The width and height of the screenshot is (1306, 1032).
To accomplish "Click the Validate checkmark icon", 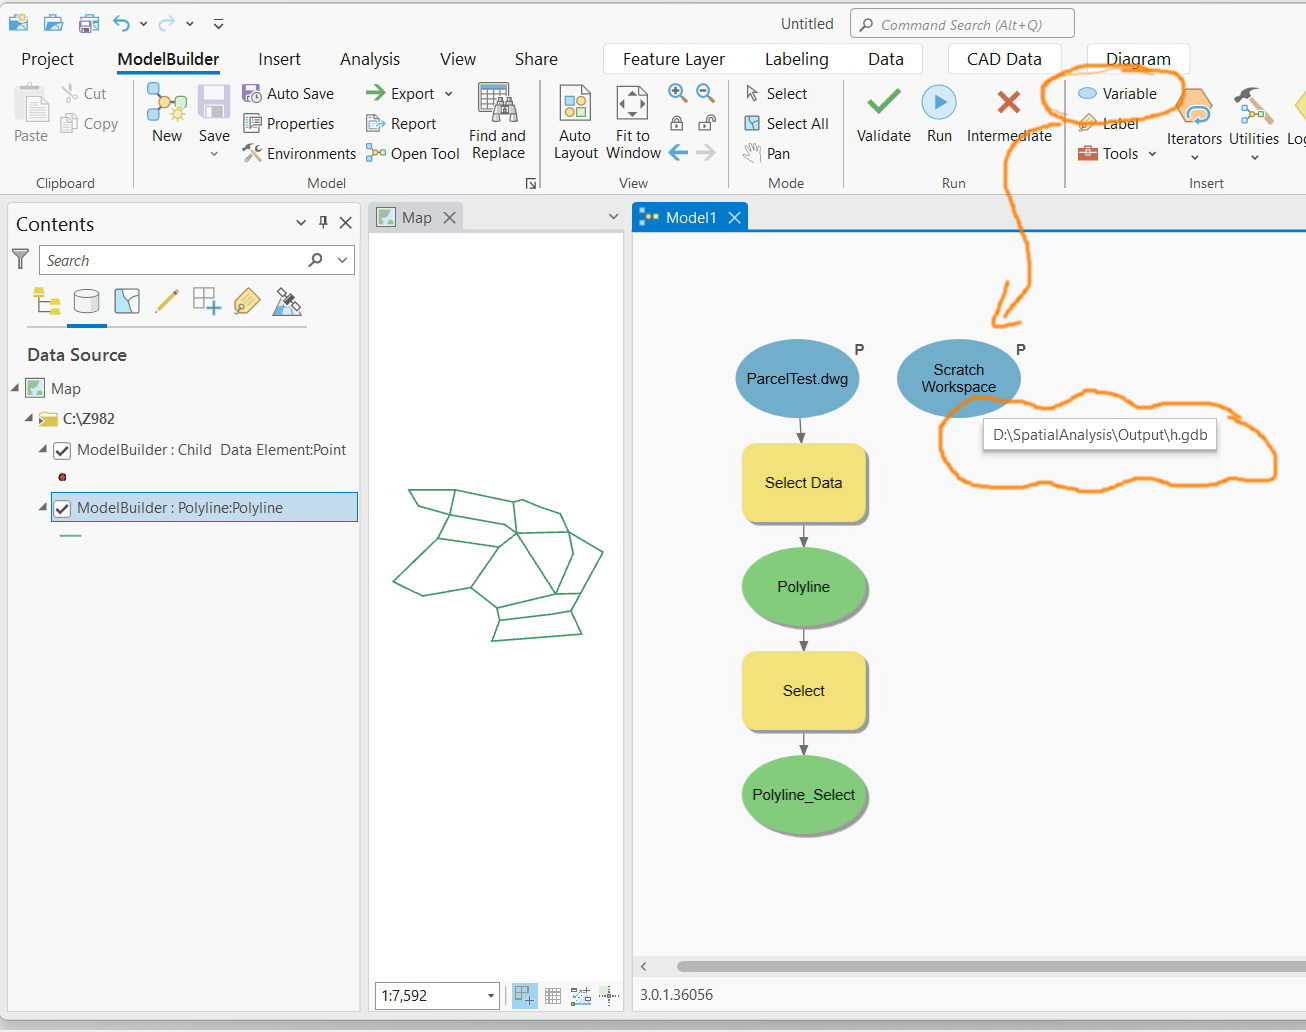I will click(x=883, y=102).
